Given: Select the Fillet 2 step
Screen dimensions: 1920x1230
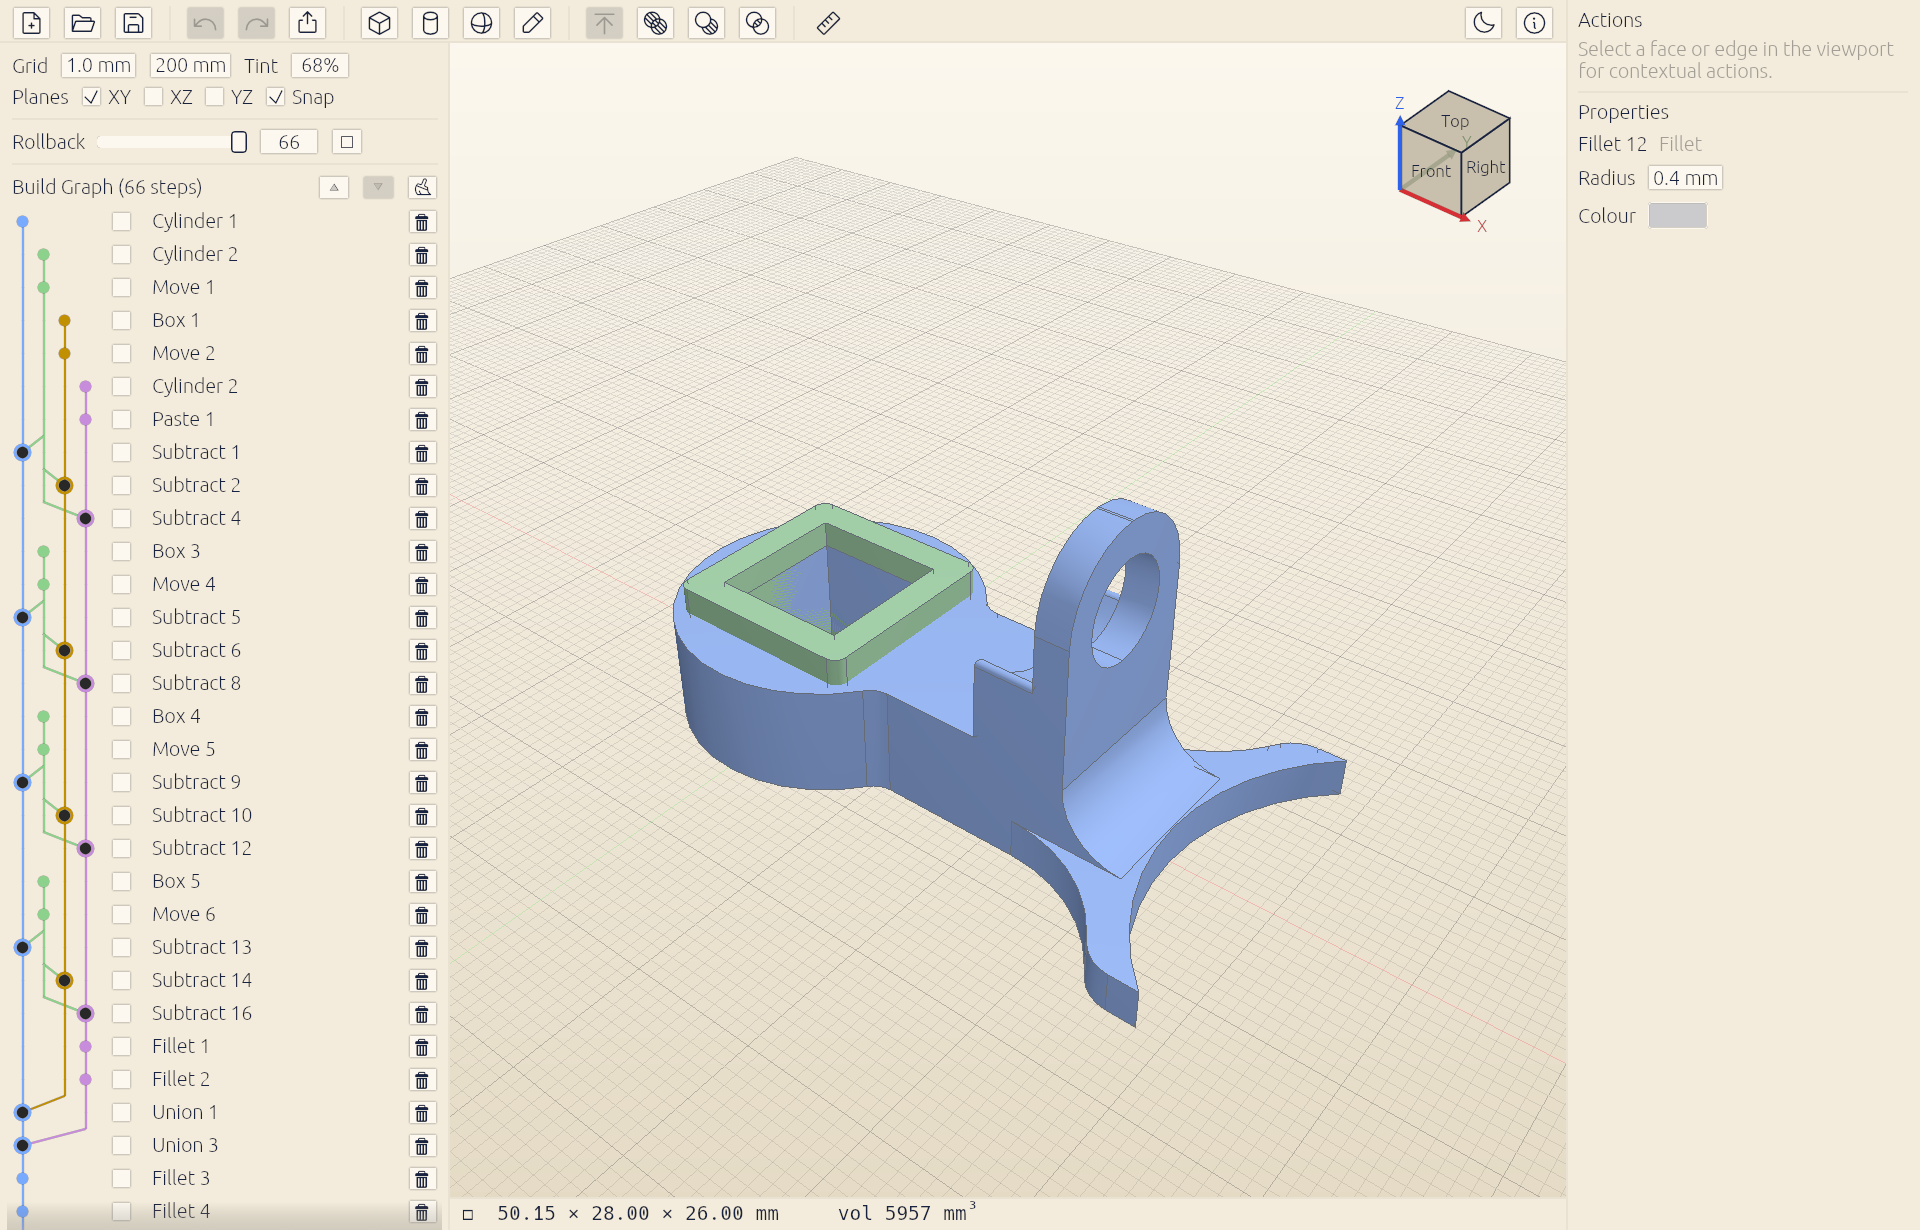Looking at the screenshot, I should pos(181,1079).
